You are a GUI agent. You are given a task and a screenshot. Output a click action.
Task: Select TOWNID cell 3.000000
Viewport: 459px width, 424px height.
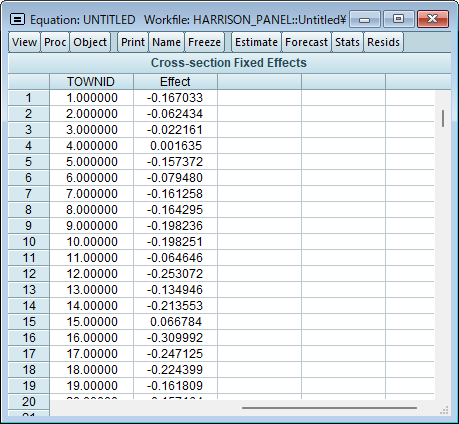[x=91, y=130]
